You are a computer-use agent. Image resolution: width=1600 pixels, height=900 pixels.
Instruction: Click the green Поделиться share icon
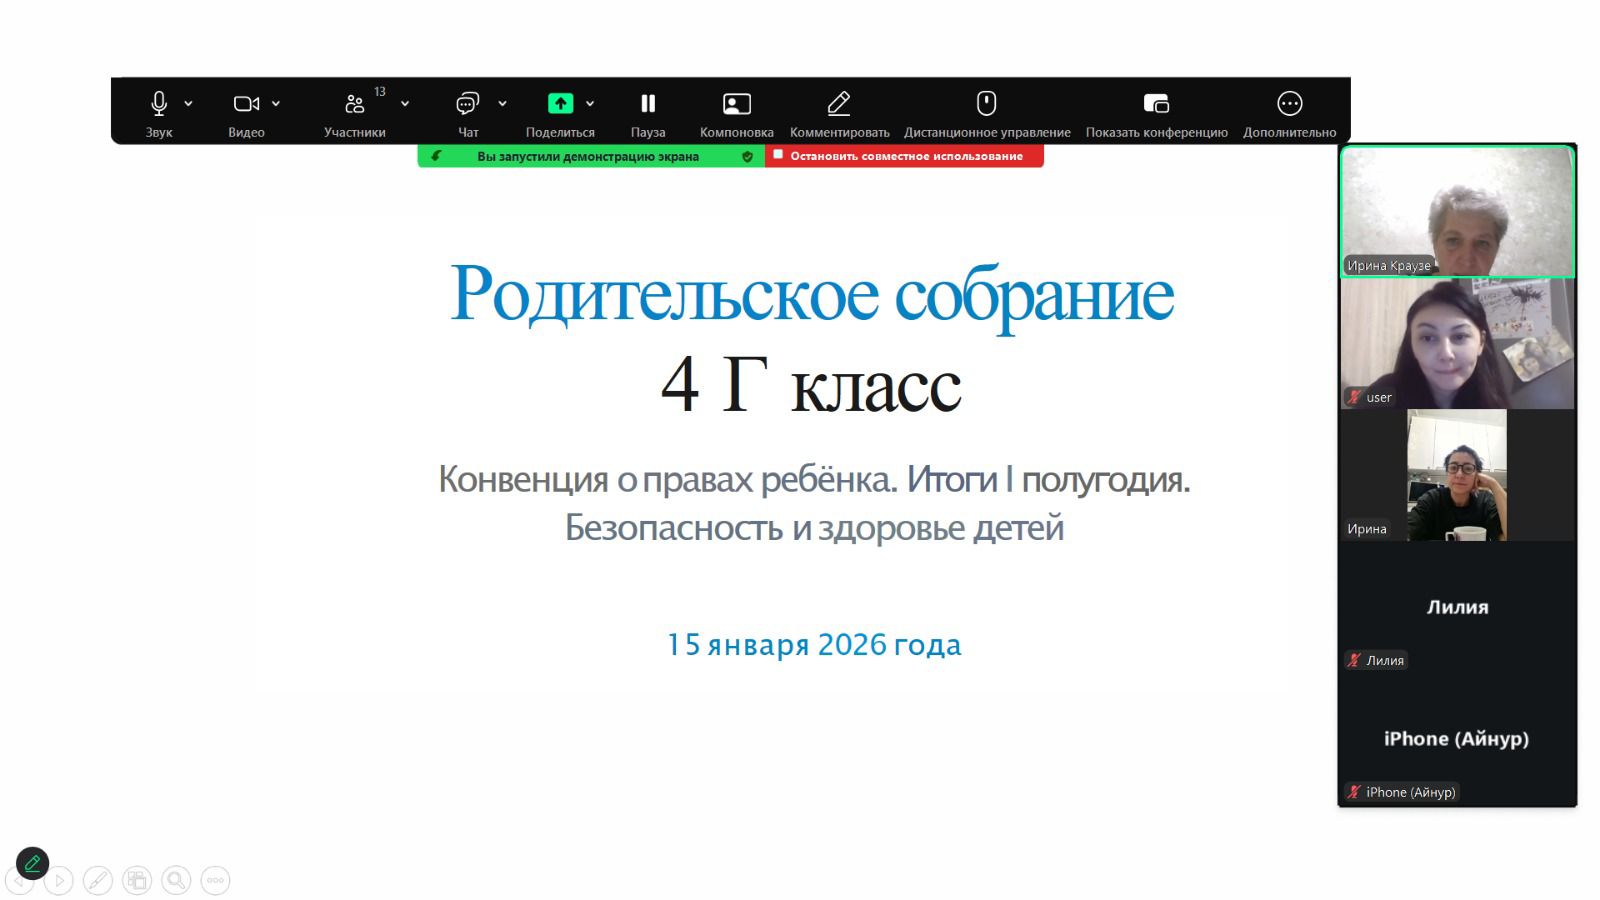point(560,104)
